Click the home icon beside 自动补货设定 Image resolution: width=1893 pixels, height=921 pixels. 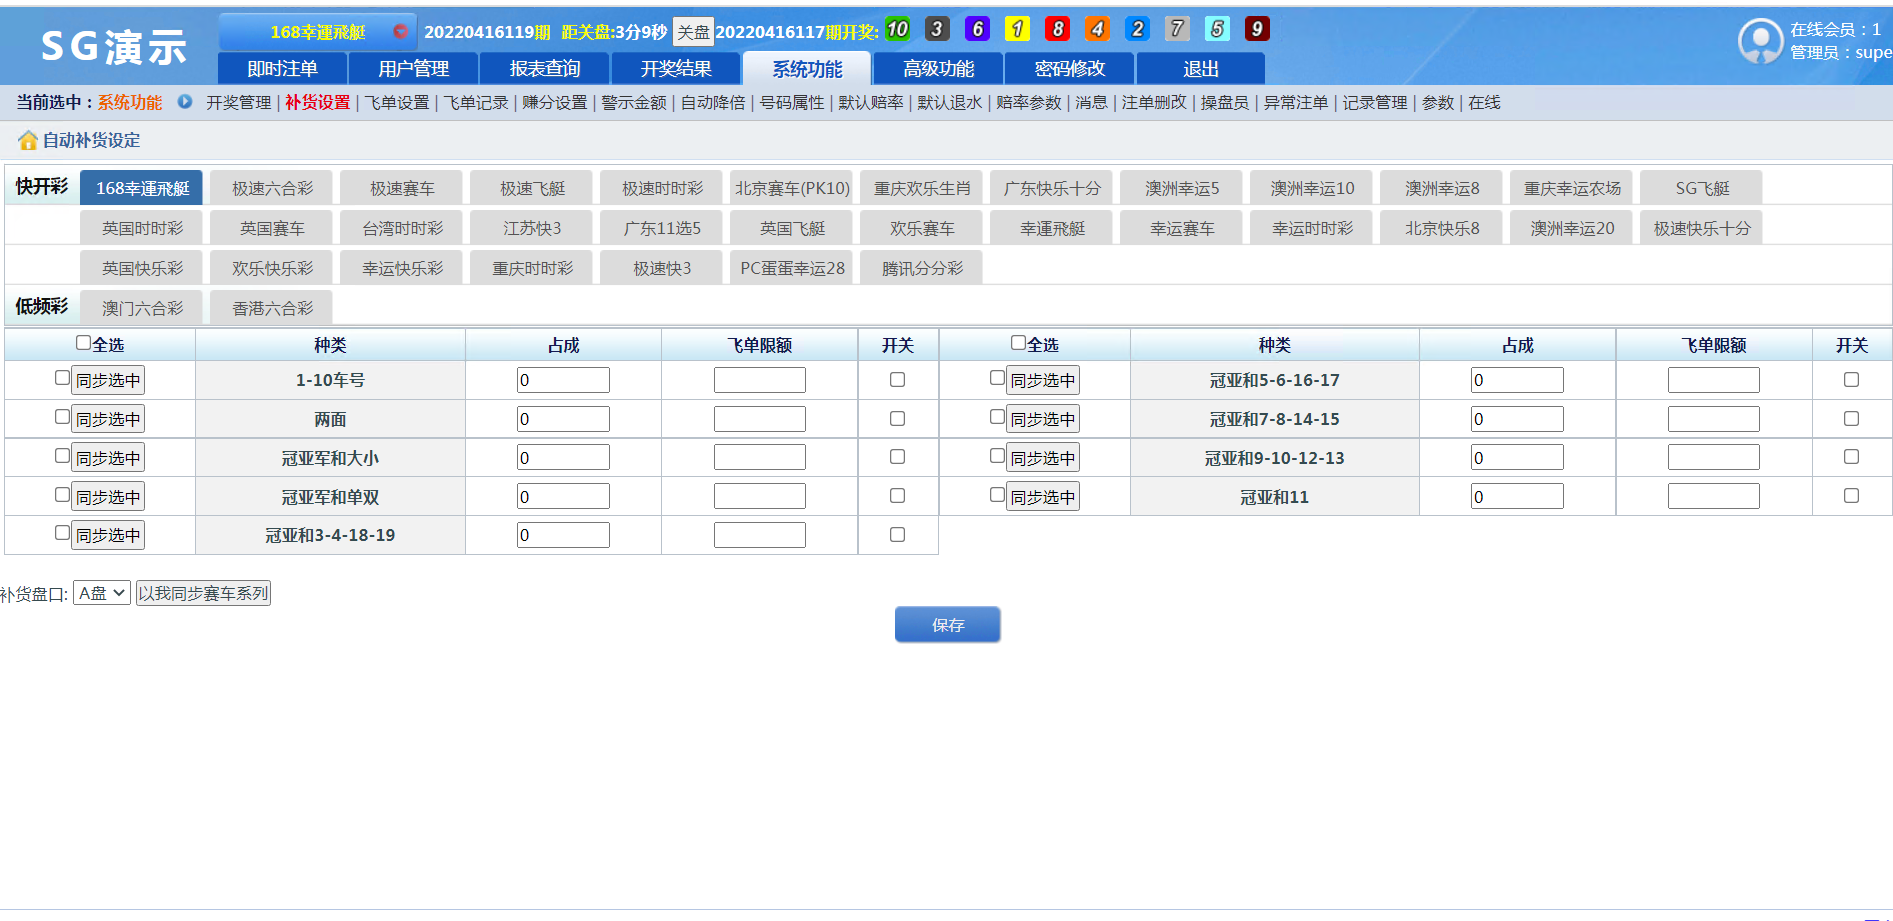pyautogui.click(x=28, y=141)
